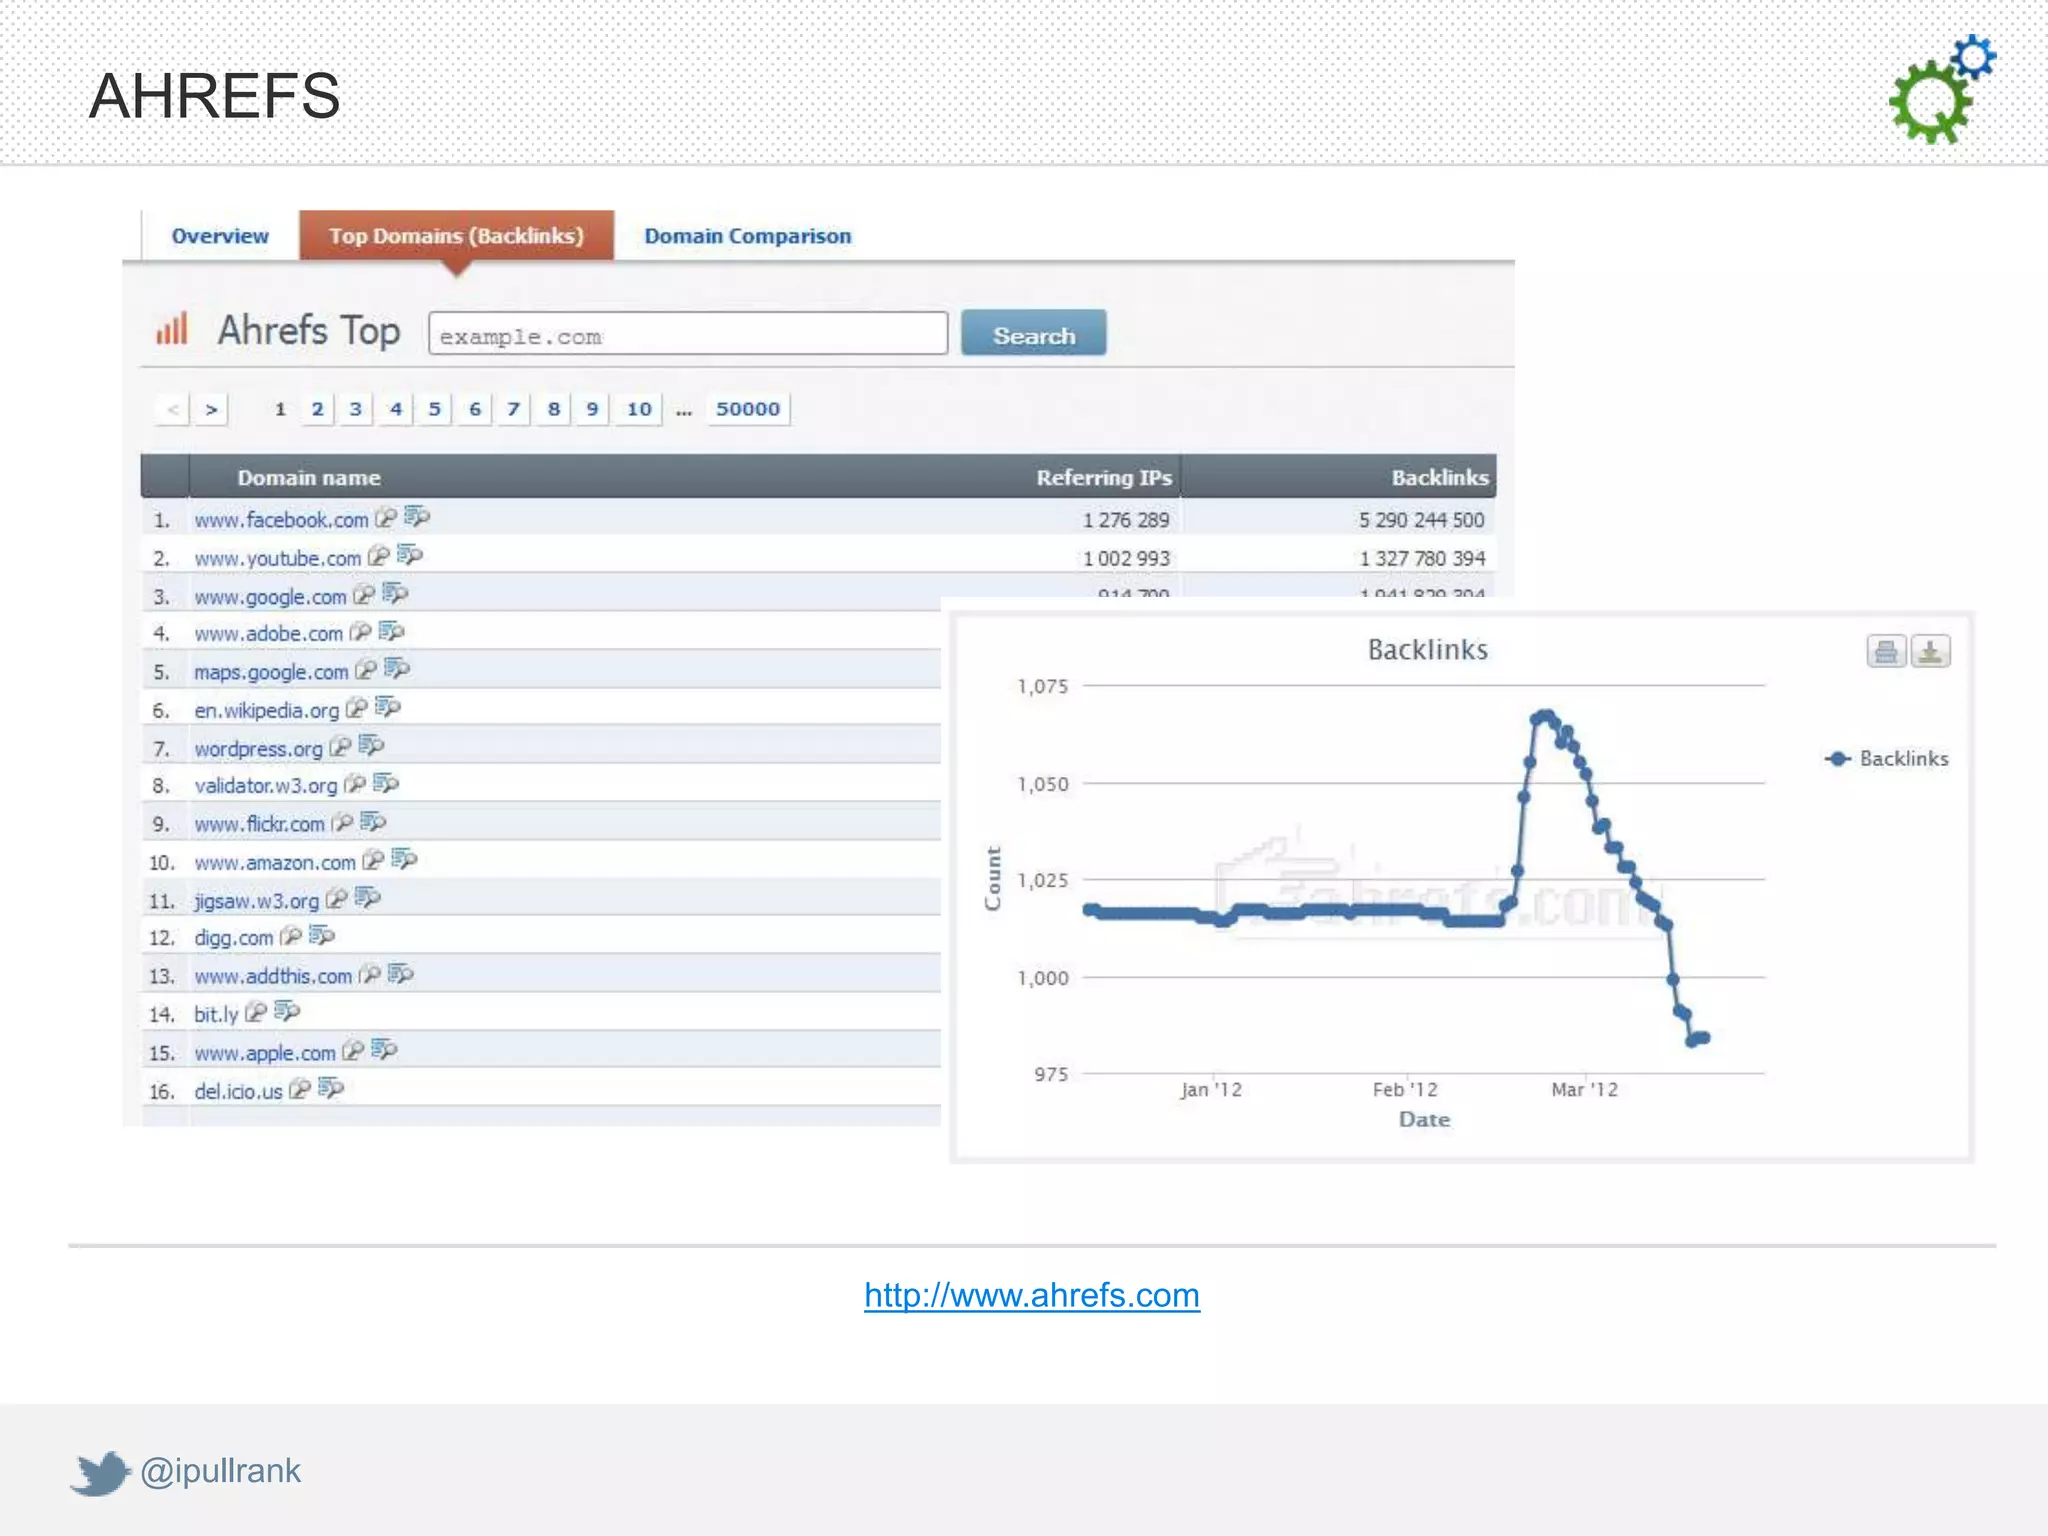Click external link icon beside www.facebook.com
Image resolution: width=2048 pixels, height=1536 pixels.
pos(385,518)
